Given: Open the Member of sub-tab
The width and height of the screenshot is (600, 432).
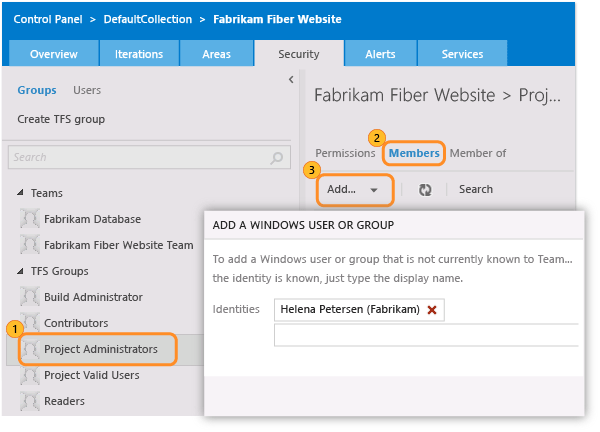Looking at the screenshot, I should (x=478, y=153).
